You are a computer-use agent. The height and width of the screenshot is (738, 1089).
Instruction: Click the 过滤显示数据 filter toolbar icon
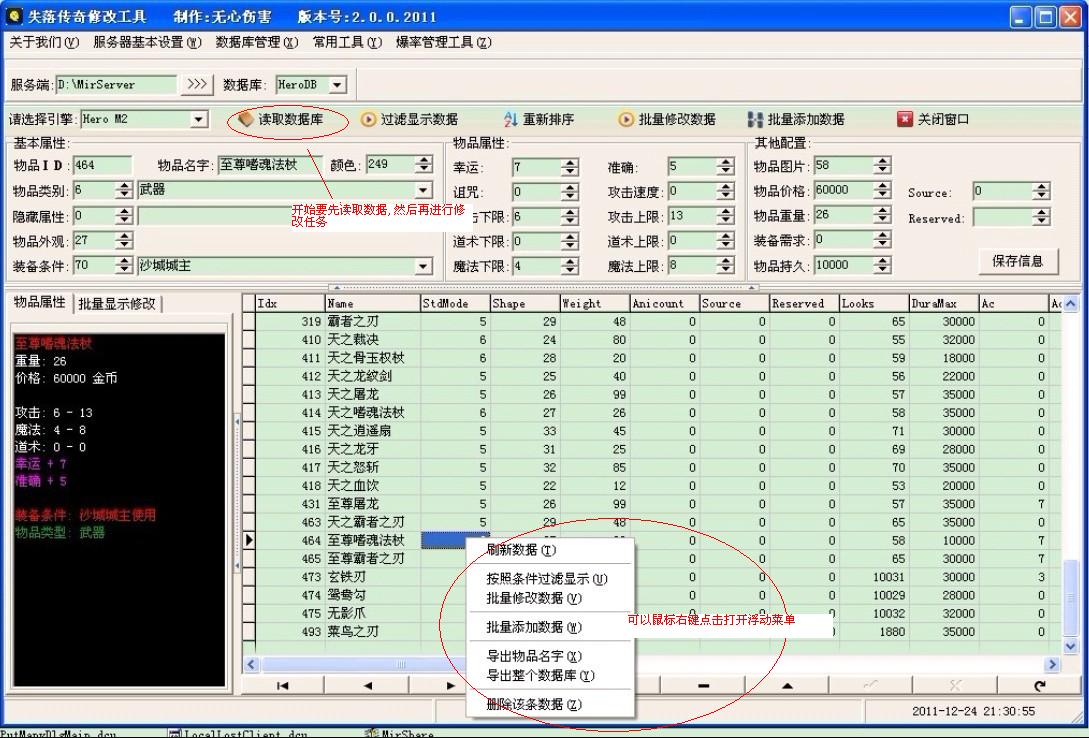[368, 119]
